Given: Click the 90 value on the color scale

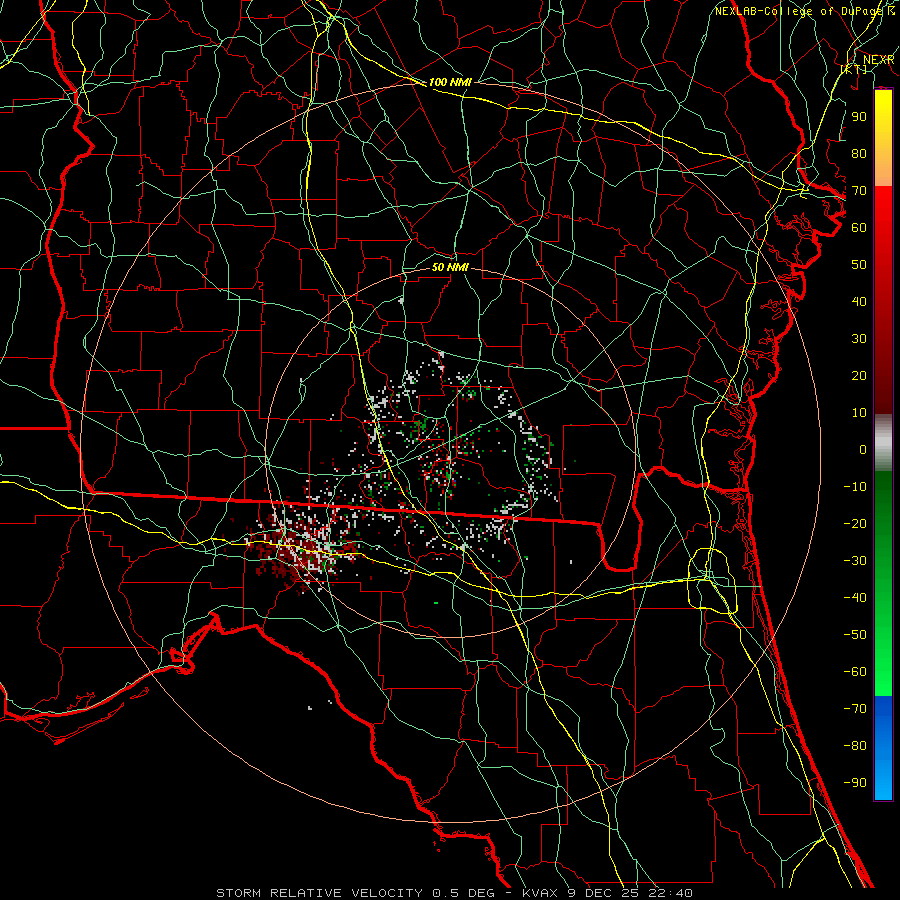Looking at the screenshot, I should tap(859, 117).
